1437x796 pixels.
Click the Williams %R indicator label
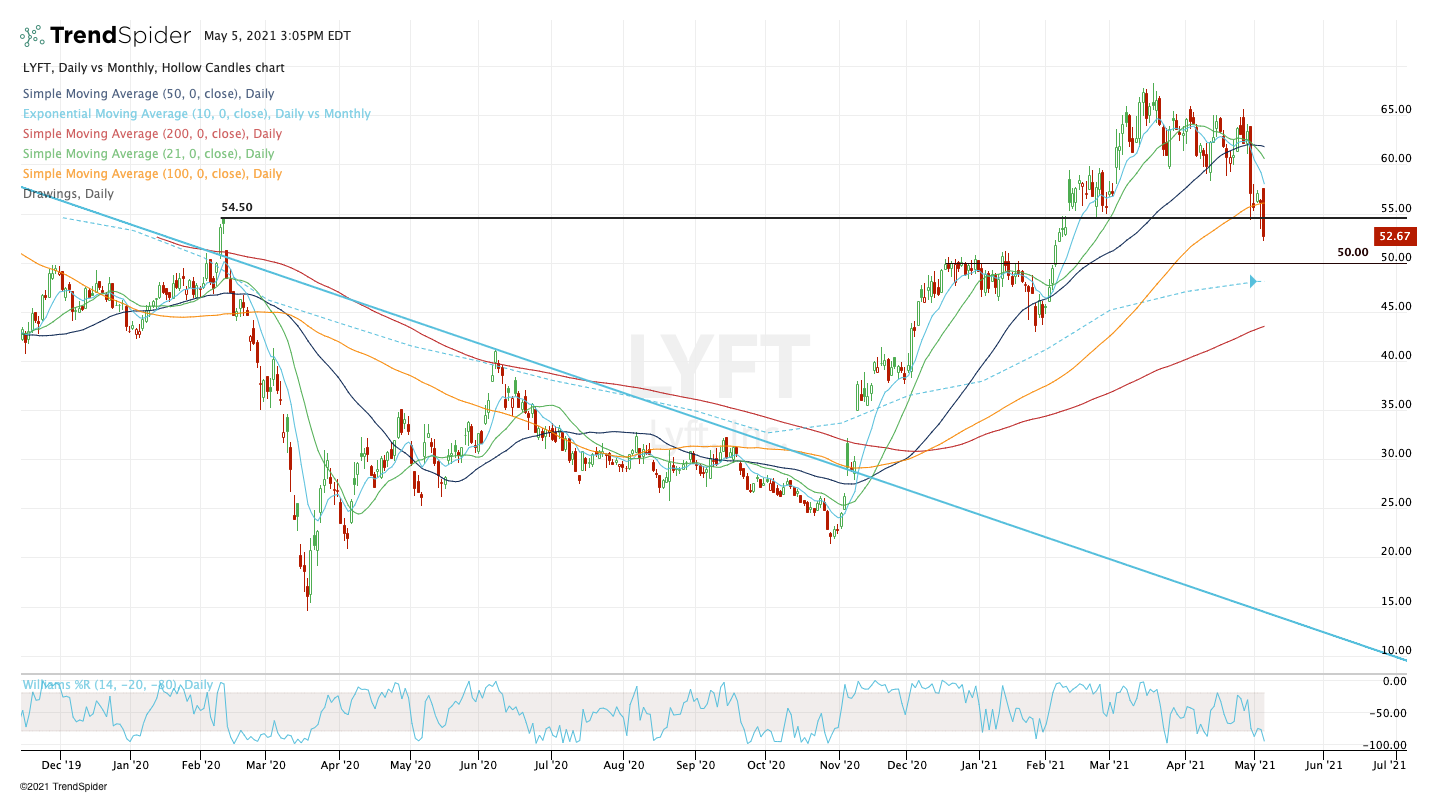[x=117, y=685]
